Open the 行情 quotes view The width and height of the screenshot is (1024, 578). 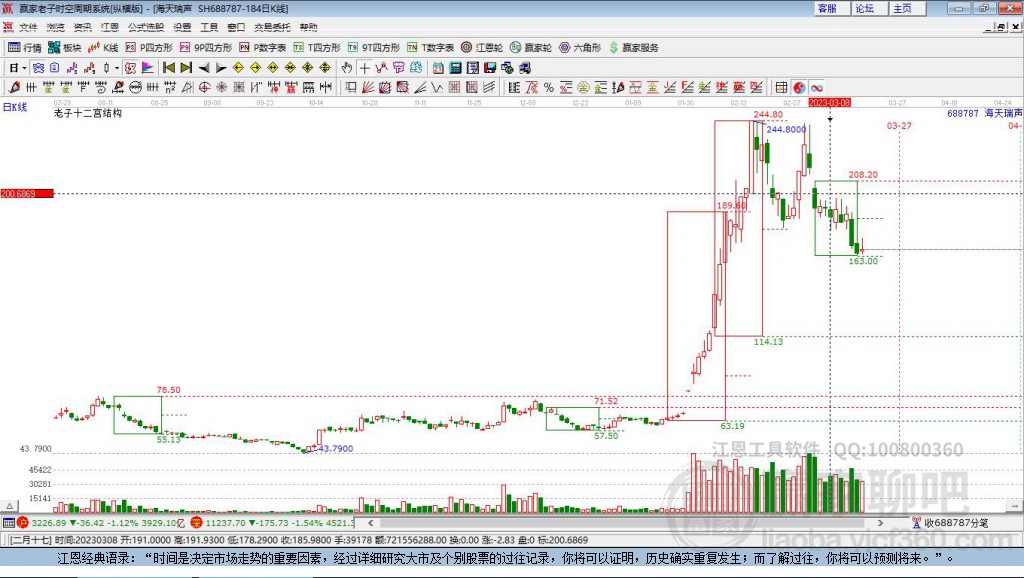(25, 47)
